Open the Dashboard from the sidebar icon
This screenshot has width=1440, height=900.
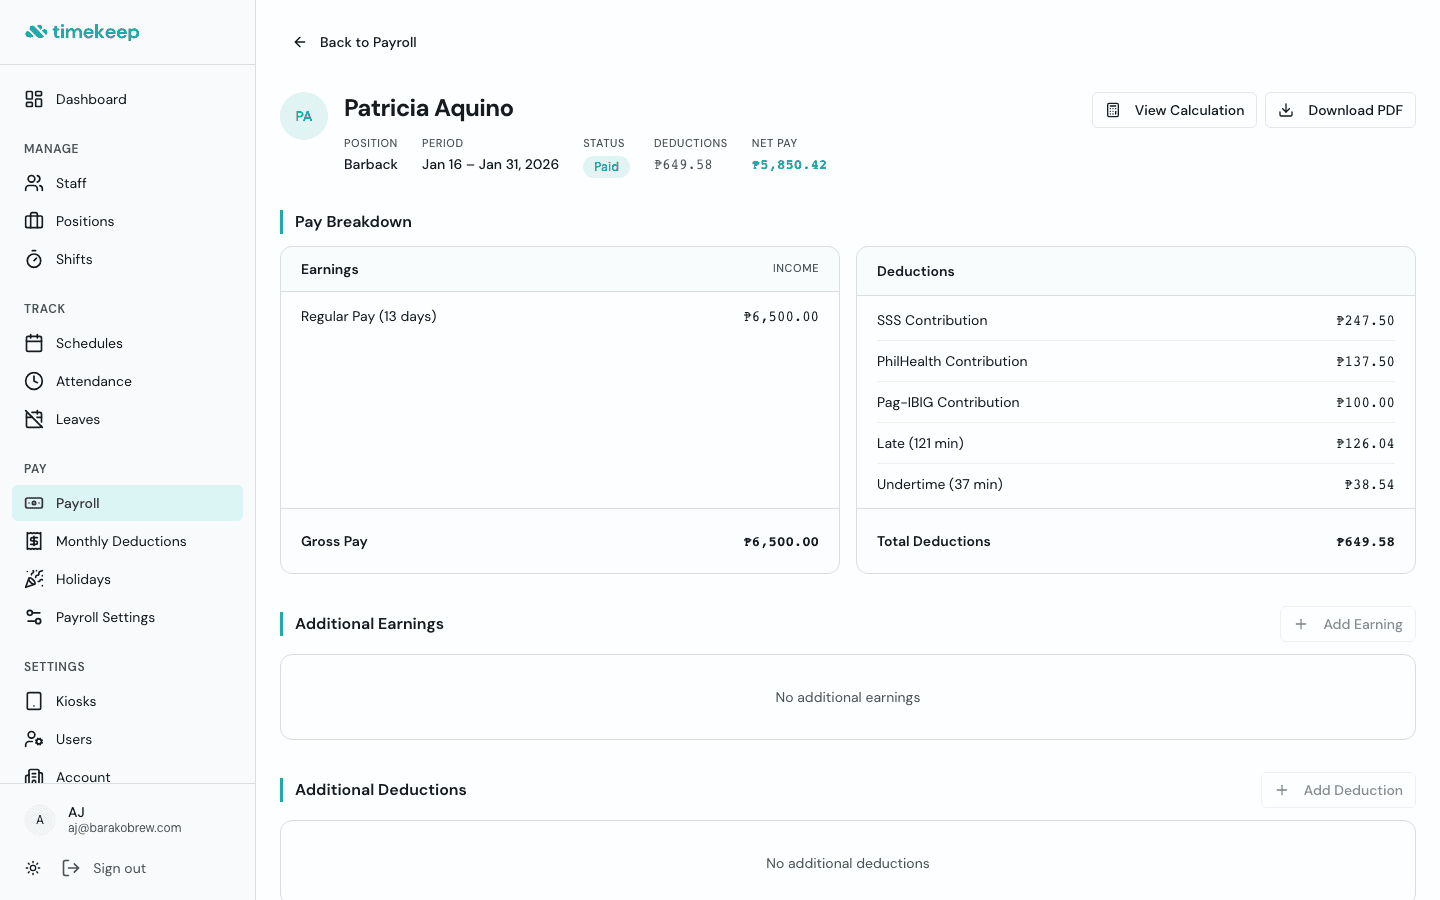click(x=33, y=99)
